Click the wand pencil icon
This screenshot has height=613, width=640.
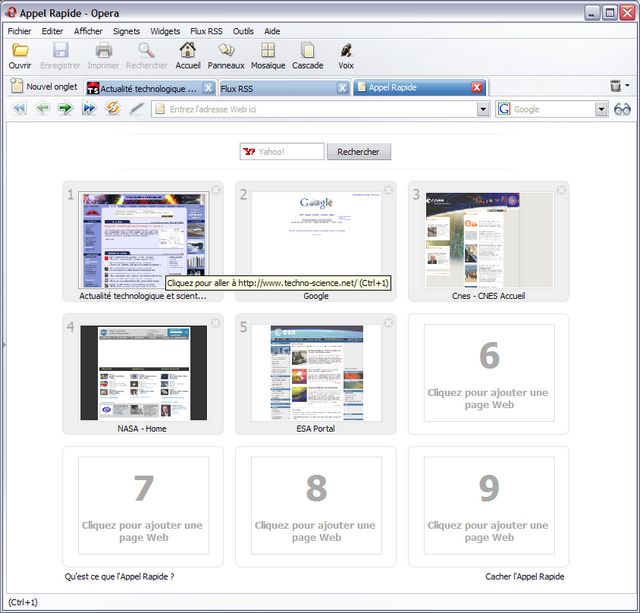click(x=137, y=109)
